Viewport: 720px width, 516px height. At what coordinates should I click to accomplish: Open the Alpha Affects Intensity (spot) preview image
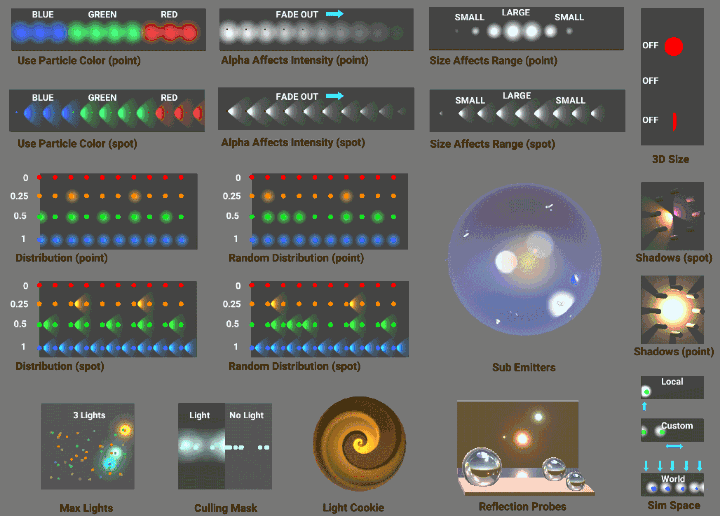coord(316,109)
